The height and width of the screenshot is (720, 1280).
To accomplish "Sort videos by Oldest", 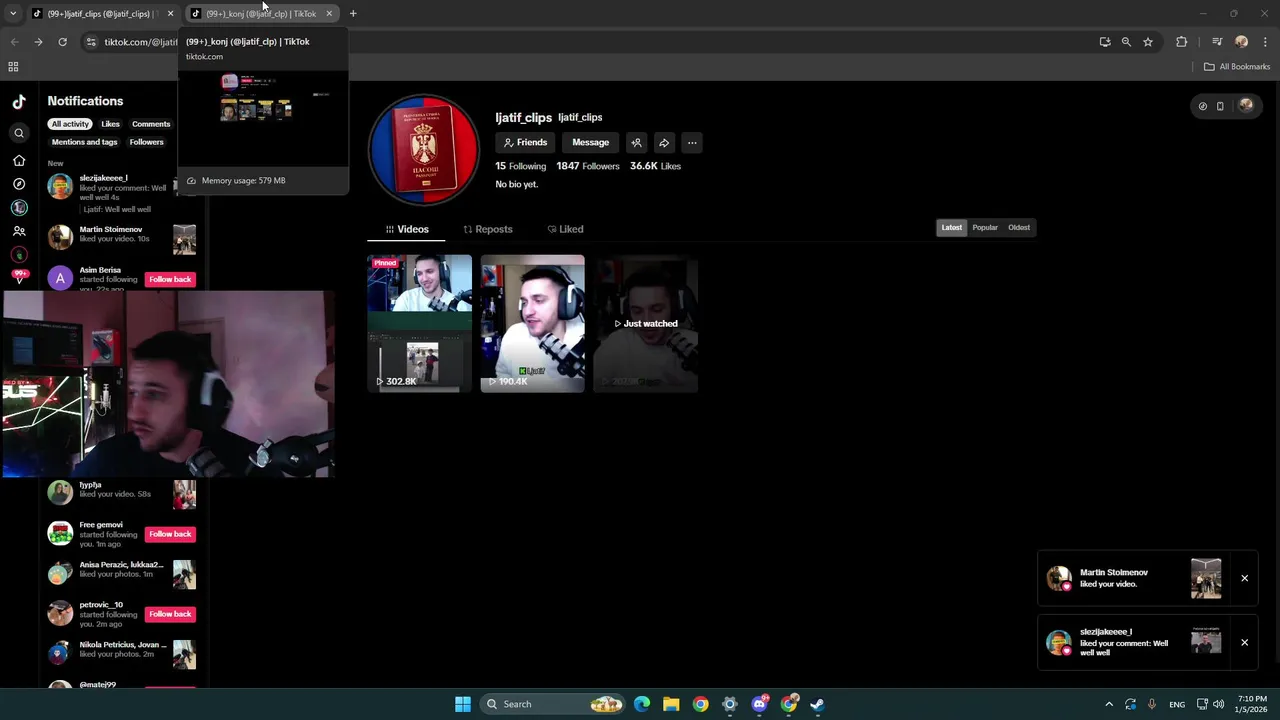I will tap(1019, 228).
